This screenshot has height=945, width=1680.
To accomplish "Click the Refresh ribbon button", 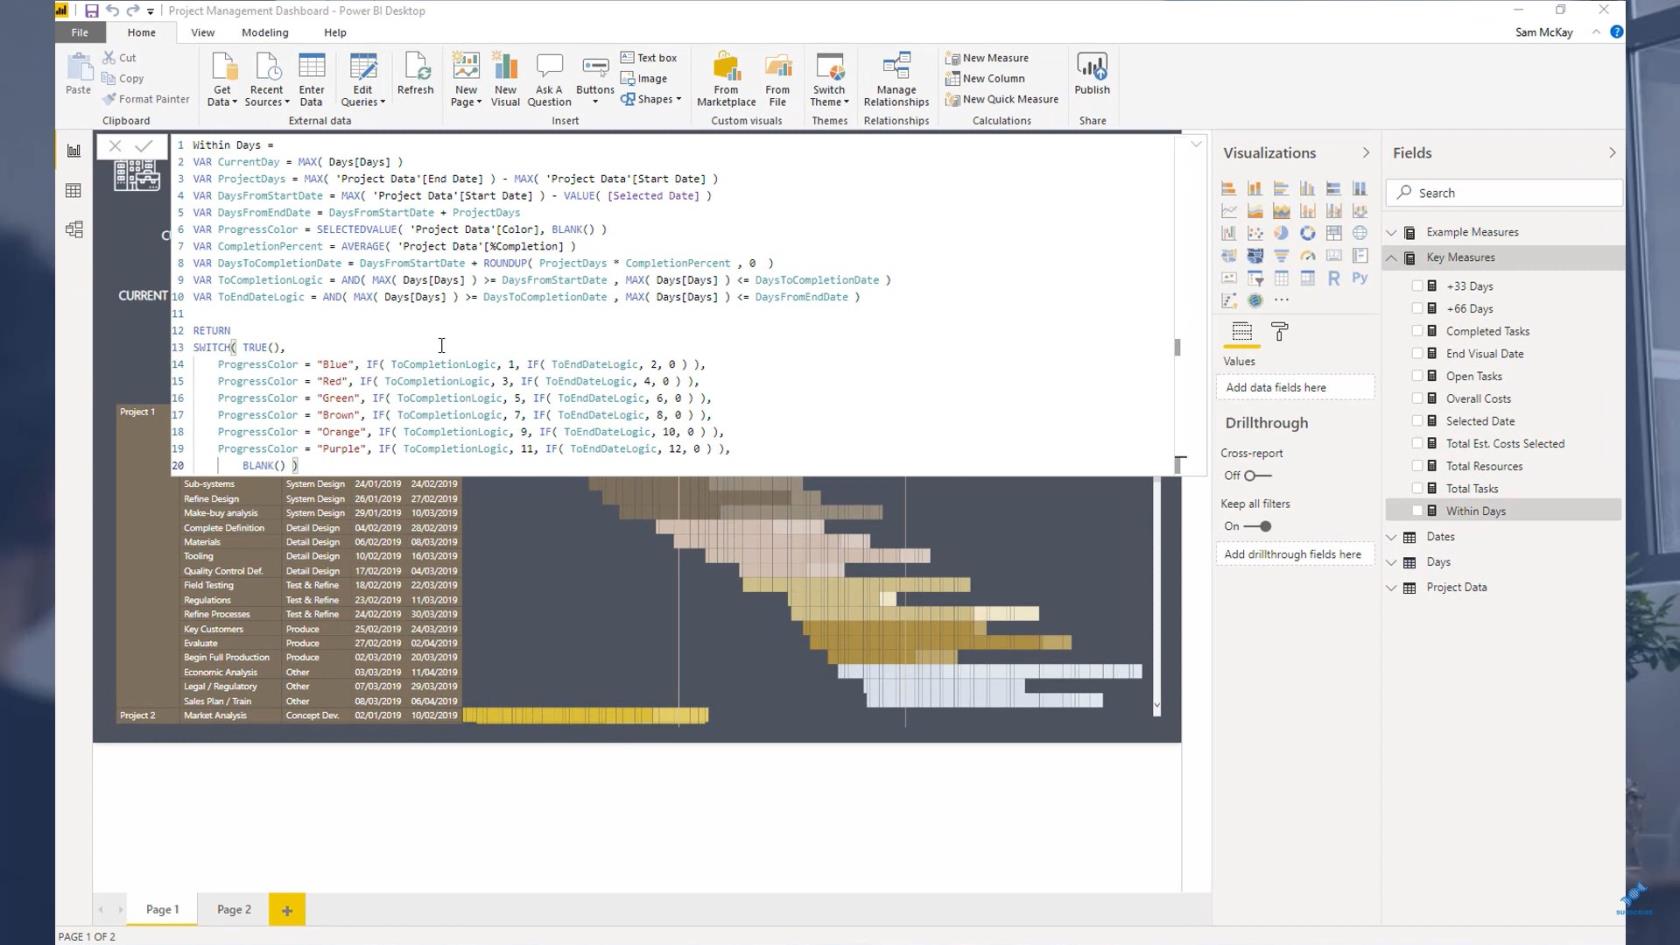I will pyautogui.click(x=415, y=75).
